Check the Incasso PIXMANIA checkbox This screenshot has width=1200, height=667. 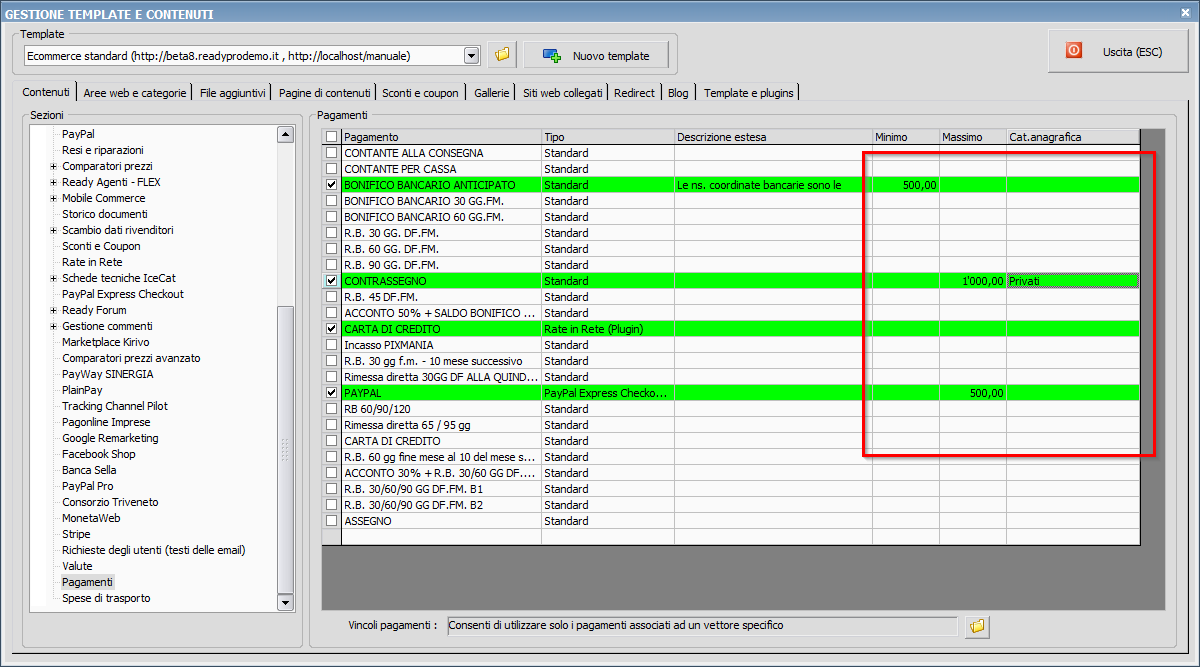[x=331, y=345]
